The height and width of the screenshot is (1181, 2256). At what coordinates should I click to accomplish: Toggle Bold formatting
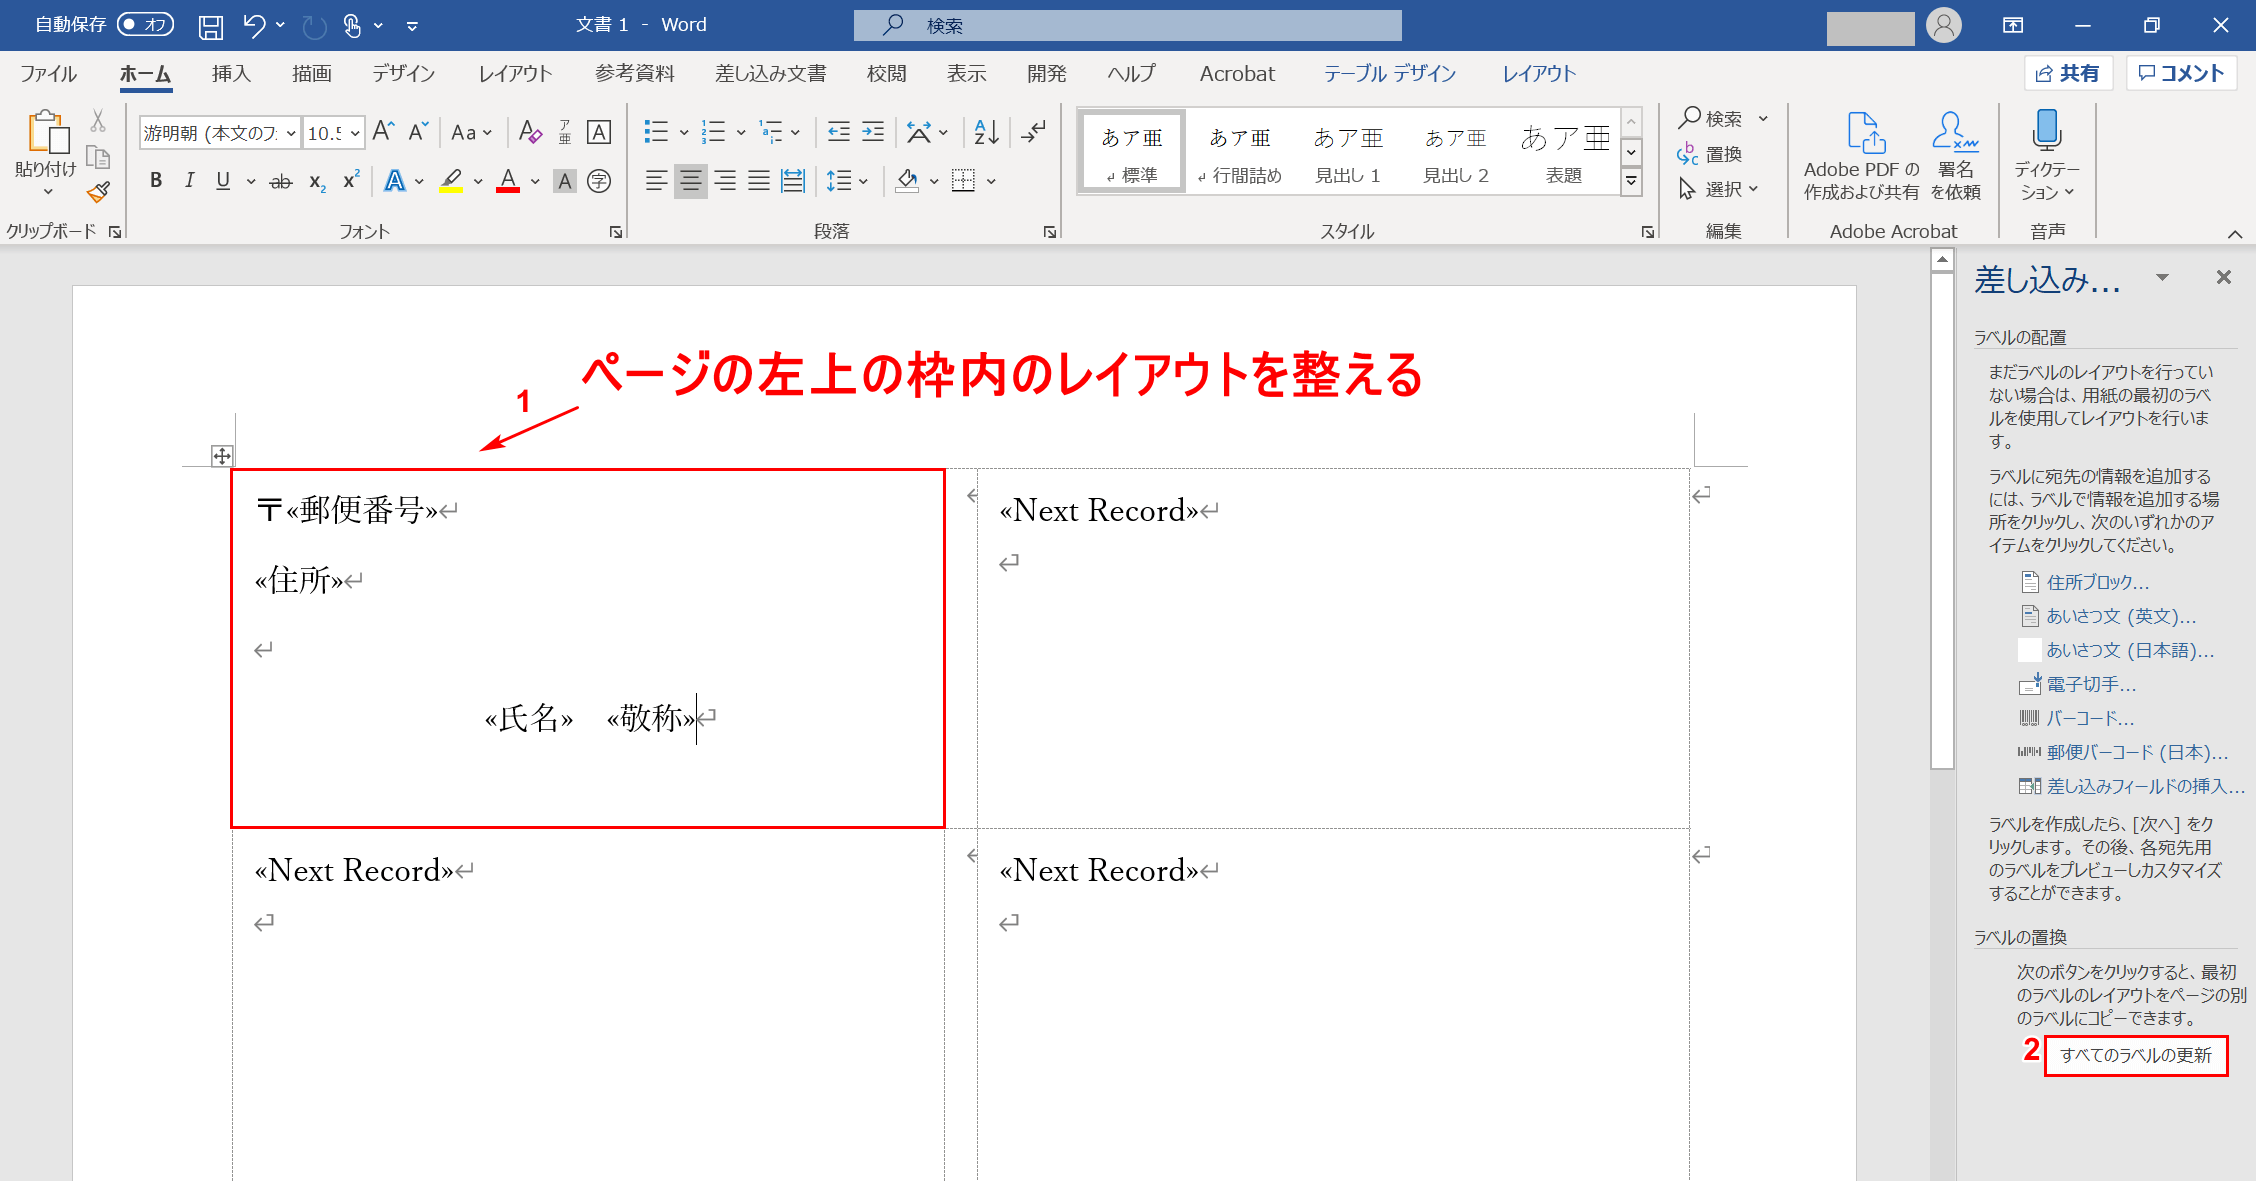(x=156, y=181)
